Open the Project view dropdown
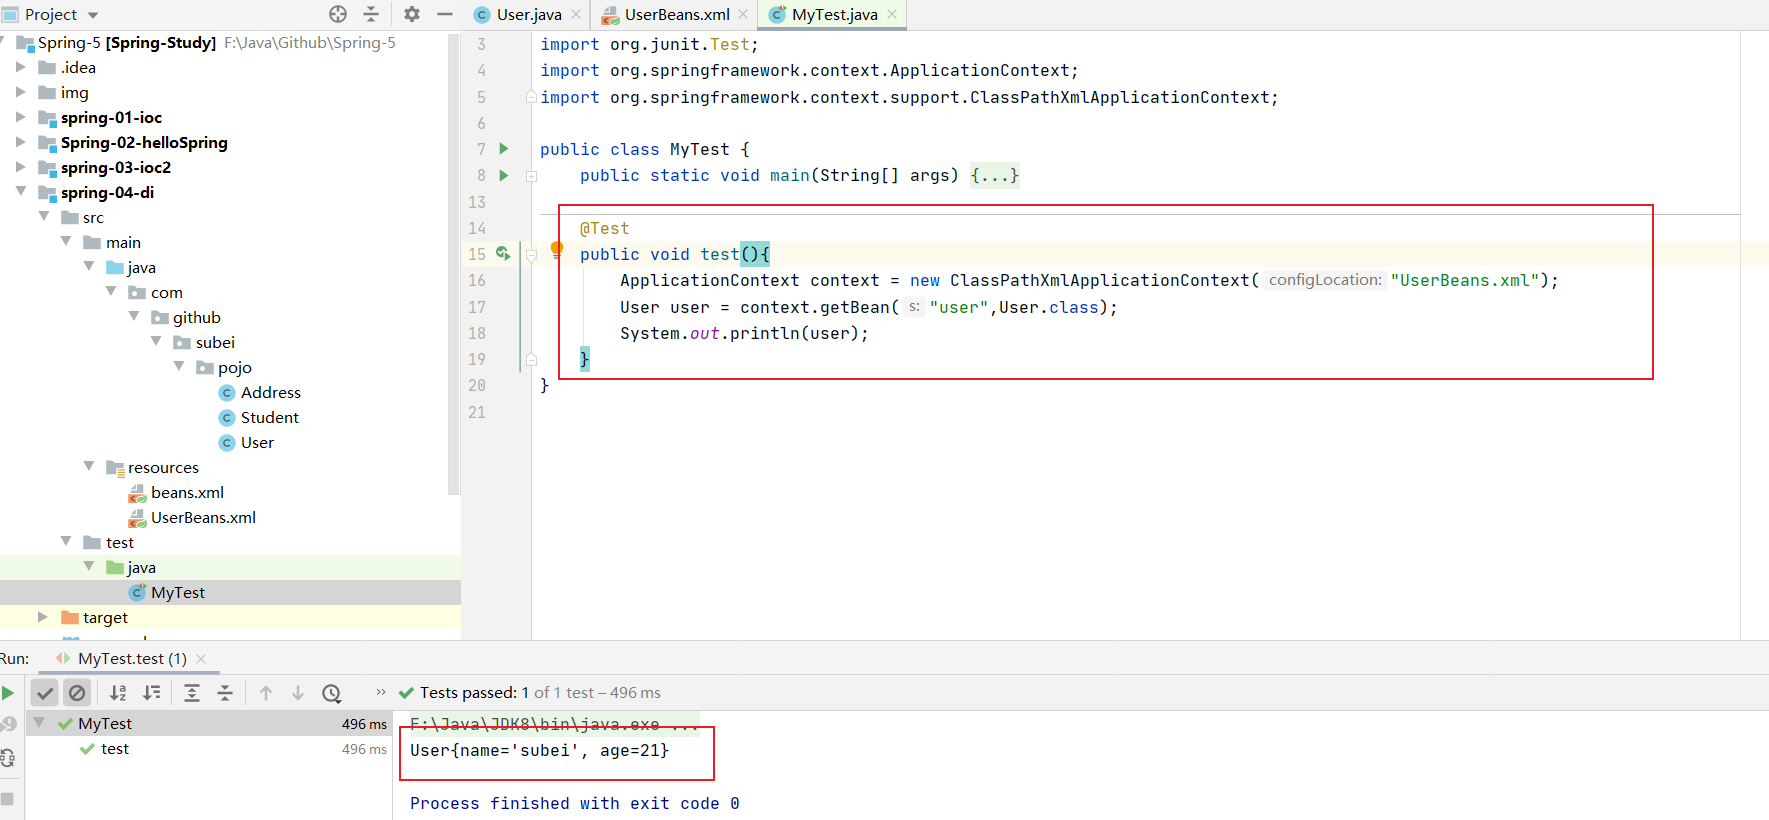The width and height of the screenshot is (1769, 820). click(x=93, y=15)
